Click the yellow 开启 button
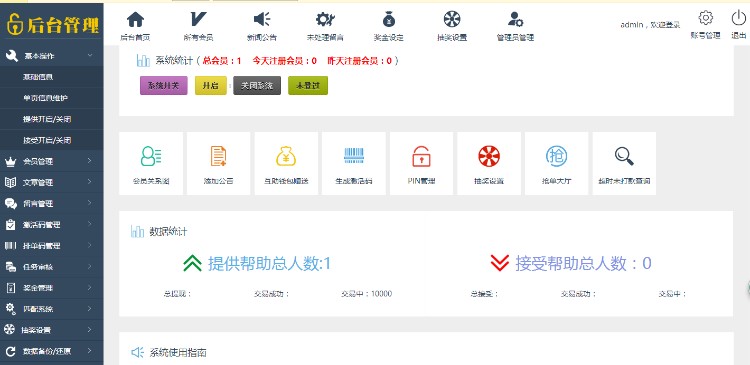 coord(210,86)
